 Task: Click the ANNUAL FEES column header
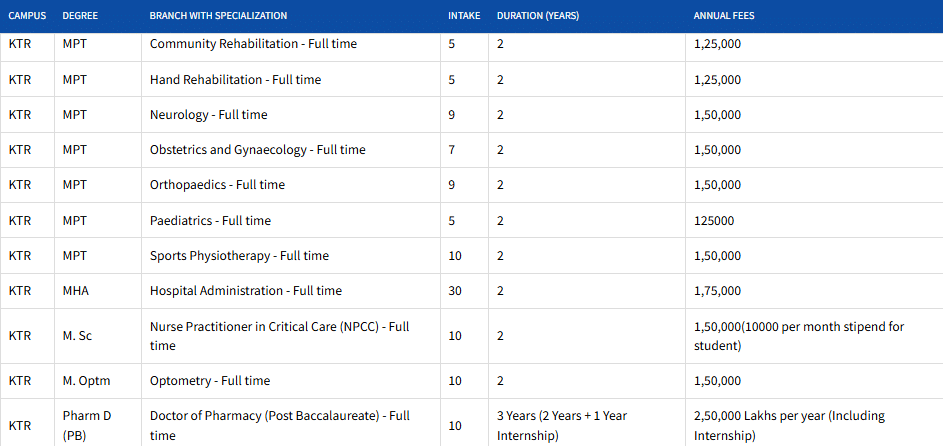tap(724, 16)
